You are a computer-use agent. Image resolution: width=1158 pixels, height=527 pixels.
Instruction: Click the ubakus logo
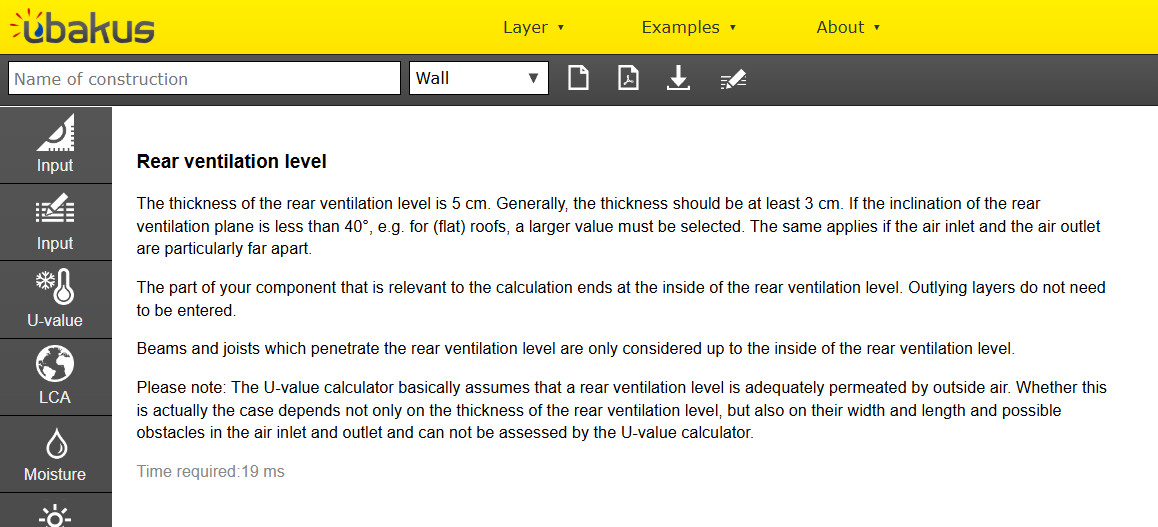[82, 27]
